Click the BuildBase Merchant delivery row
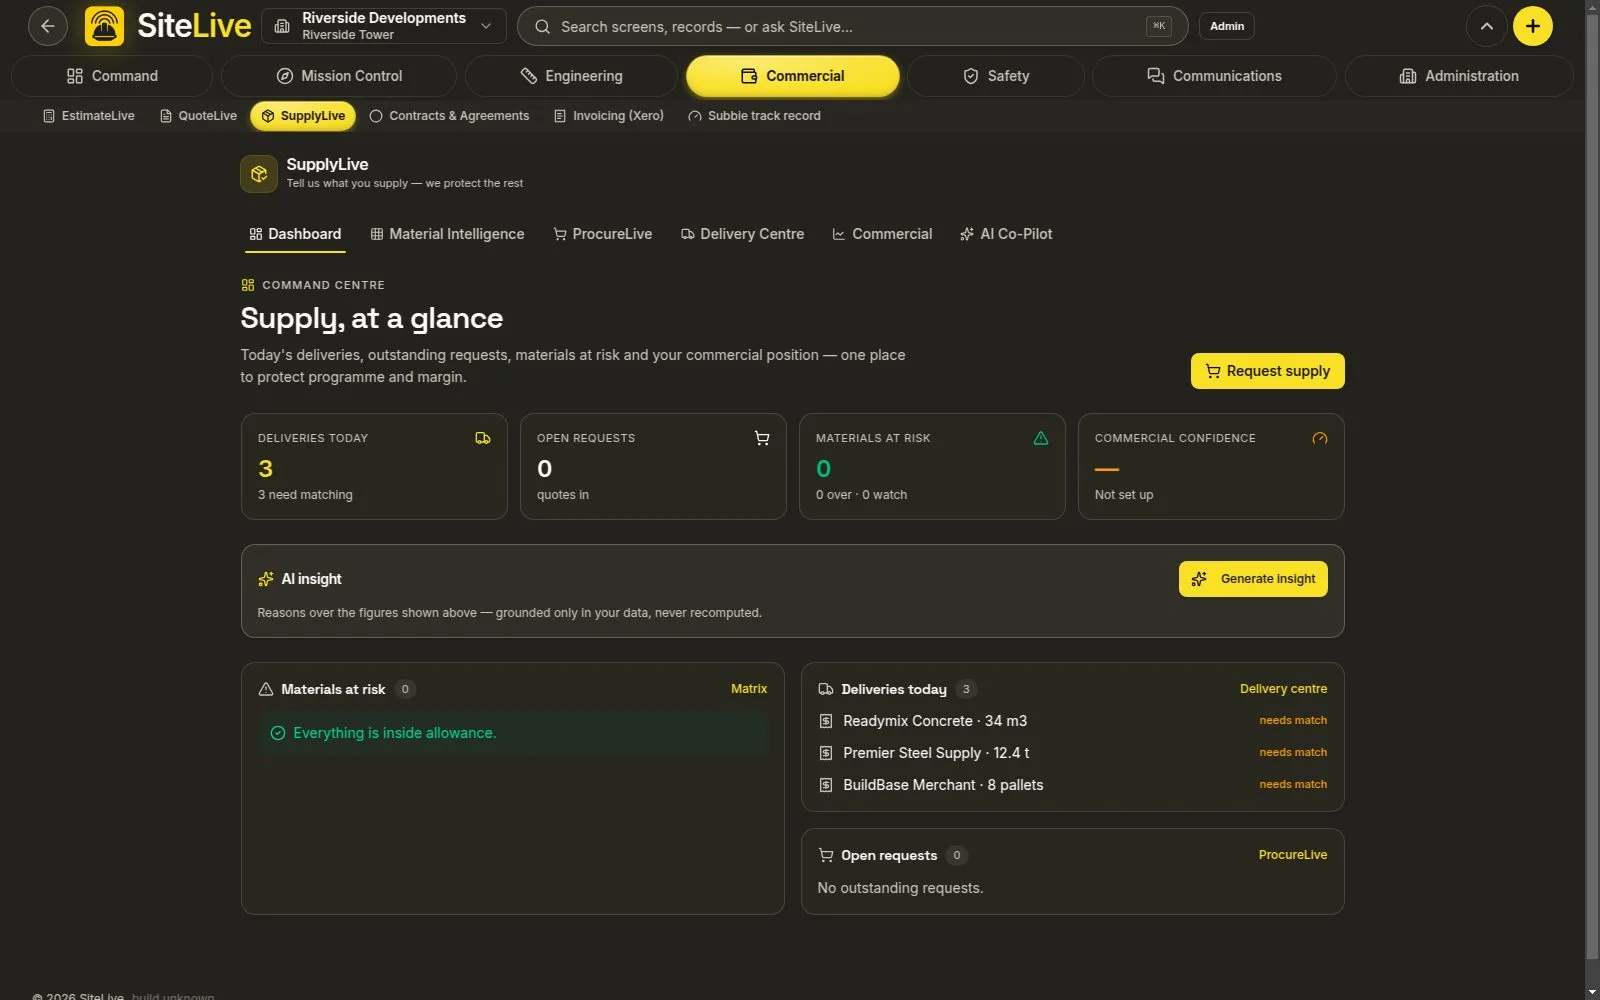This screenshot has height=1000, width=1600. coord(1072,785)
